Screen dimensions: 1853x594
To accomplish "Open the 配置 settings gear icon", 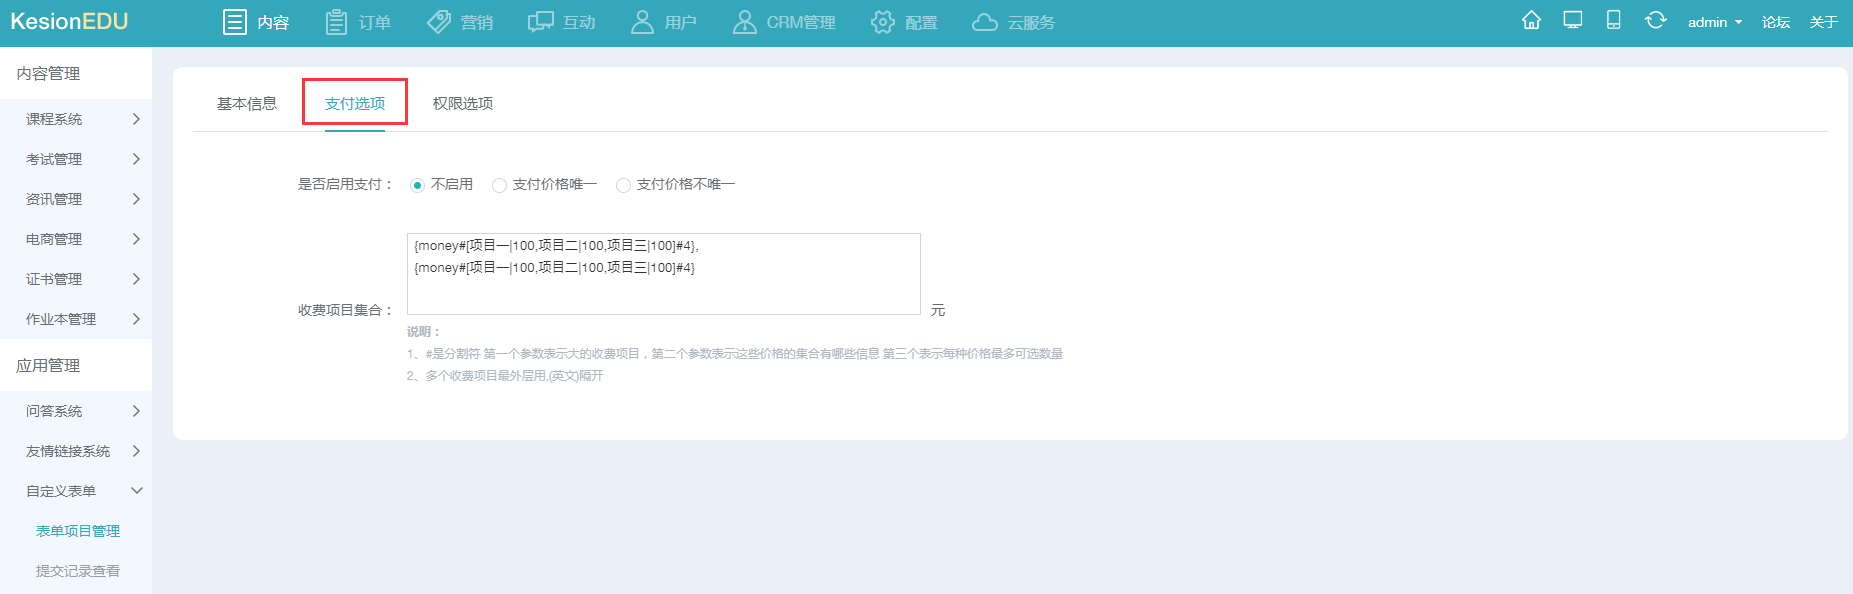I will point(882,22).
